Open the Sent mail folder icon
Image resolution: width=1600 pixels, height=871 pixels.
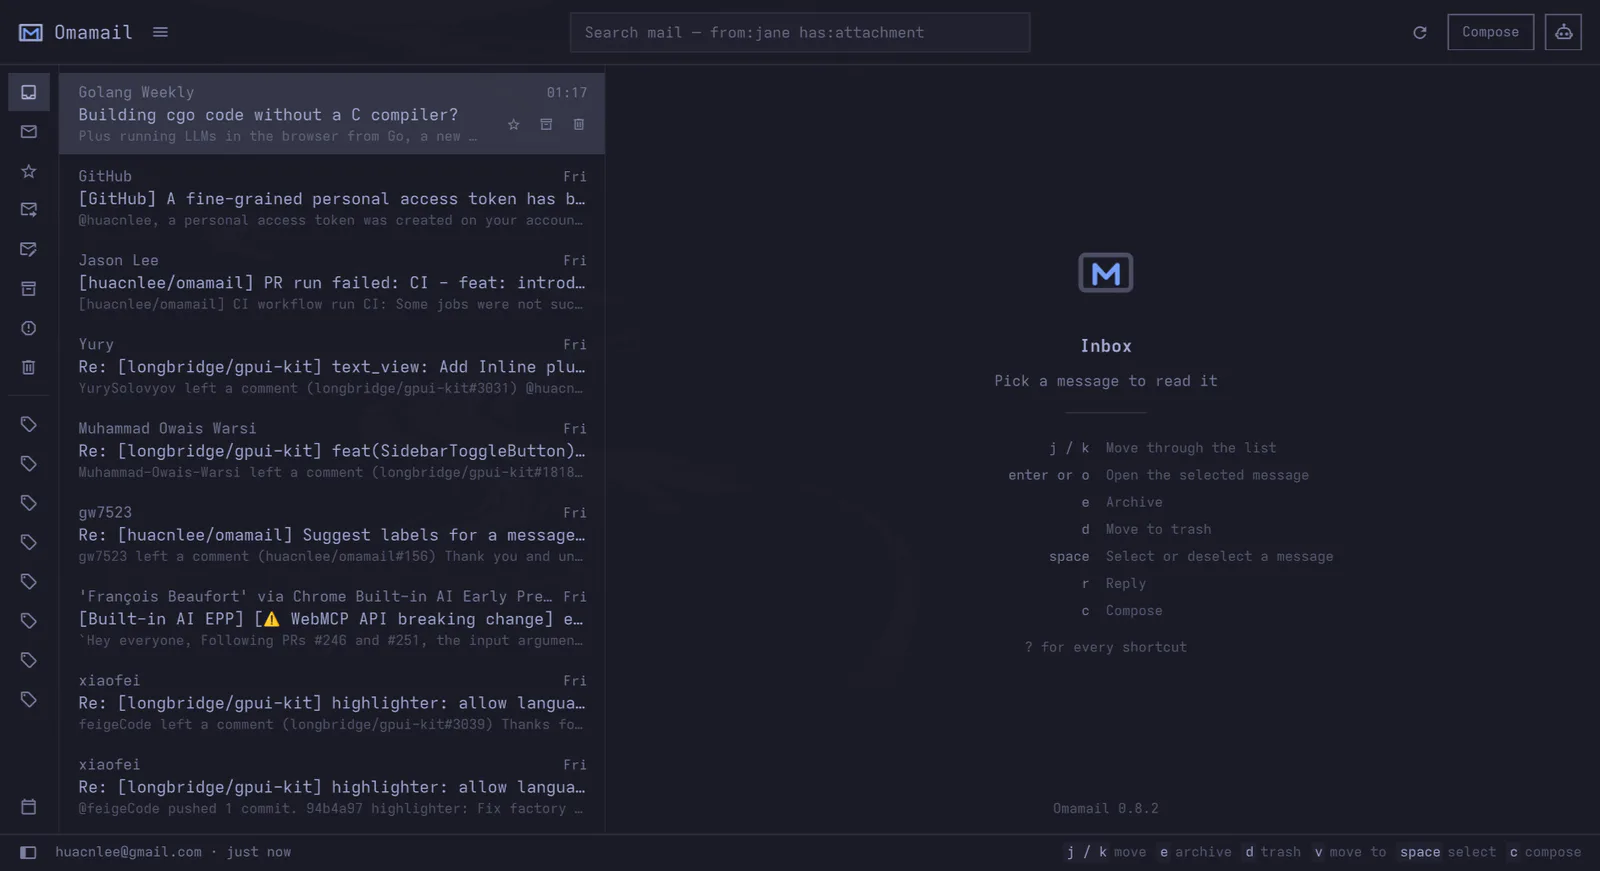coord(29,210)
